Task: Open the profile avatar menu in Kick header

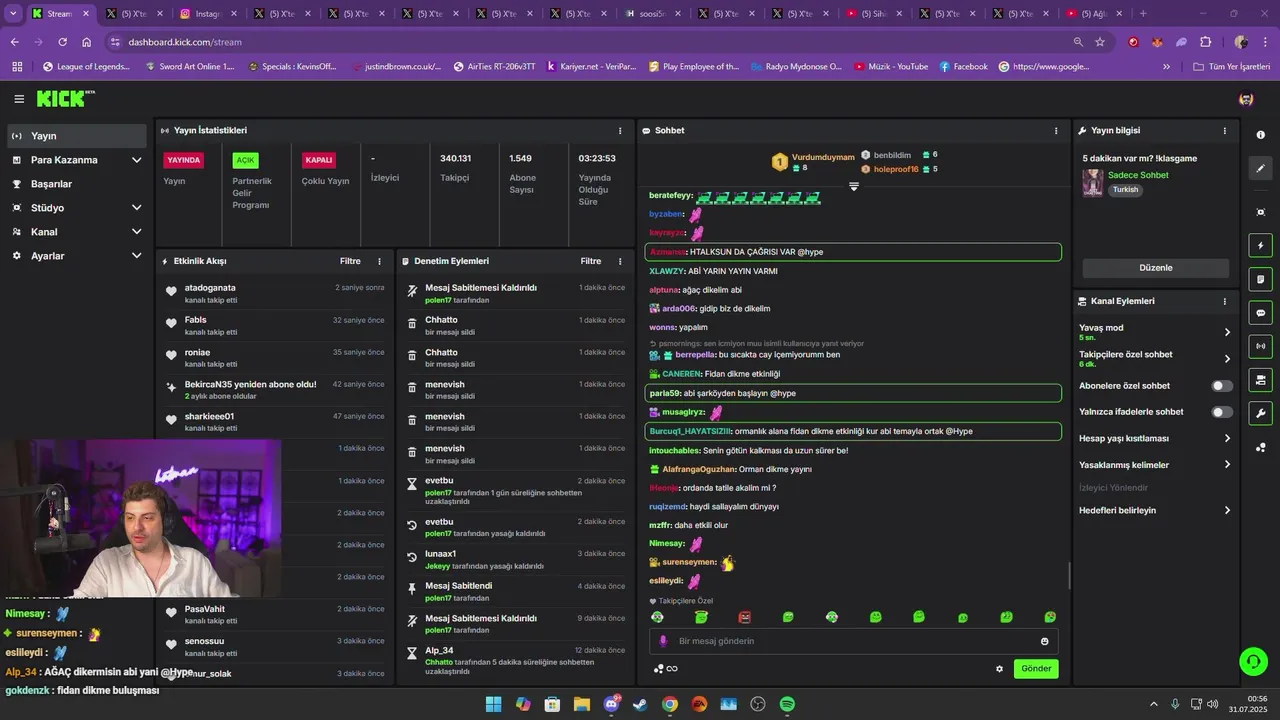Action: point(1246,99)
